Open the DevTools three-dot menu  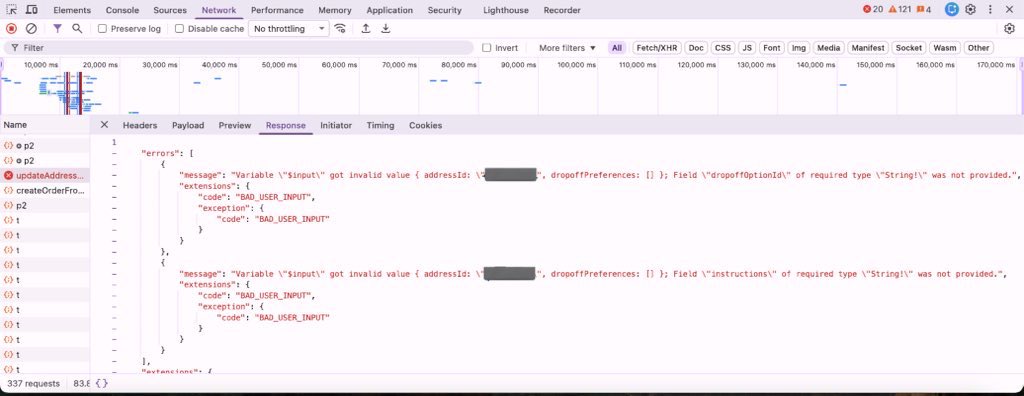[x=990, y=10]
